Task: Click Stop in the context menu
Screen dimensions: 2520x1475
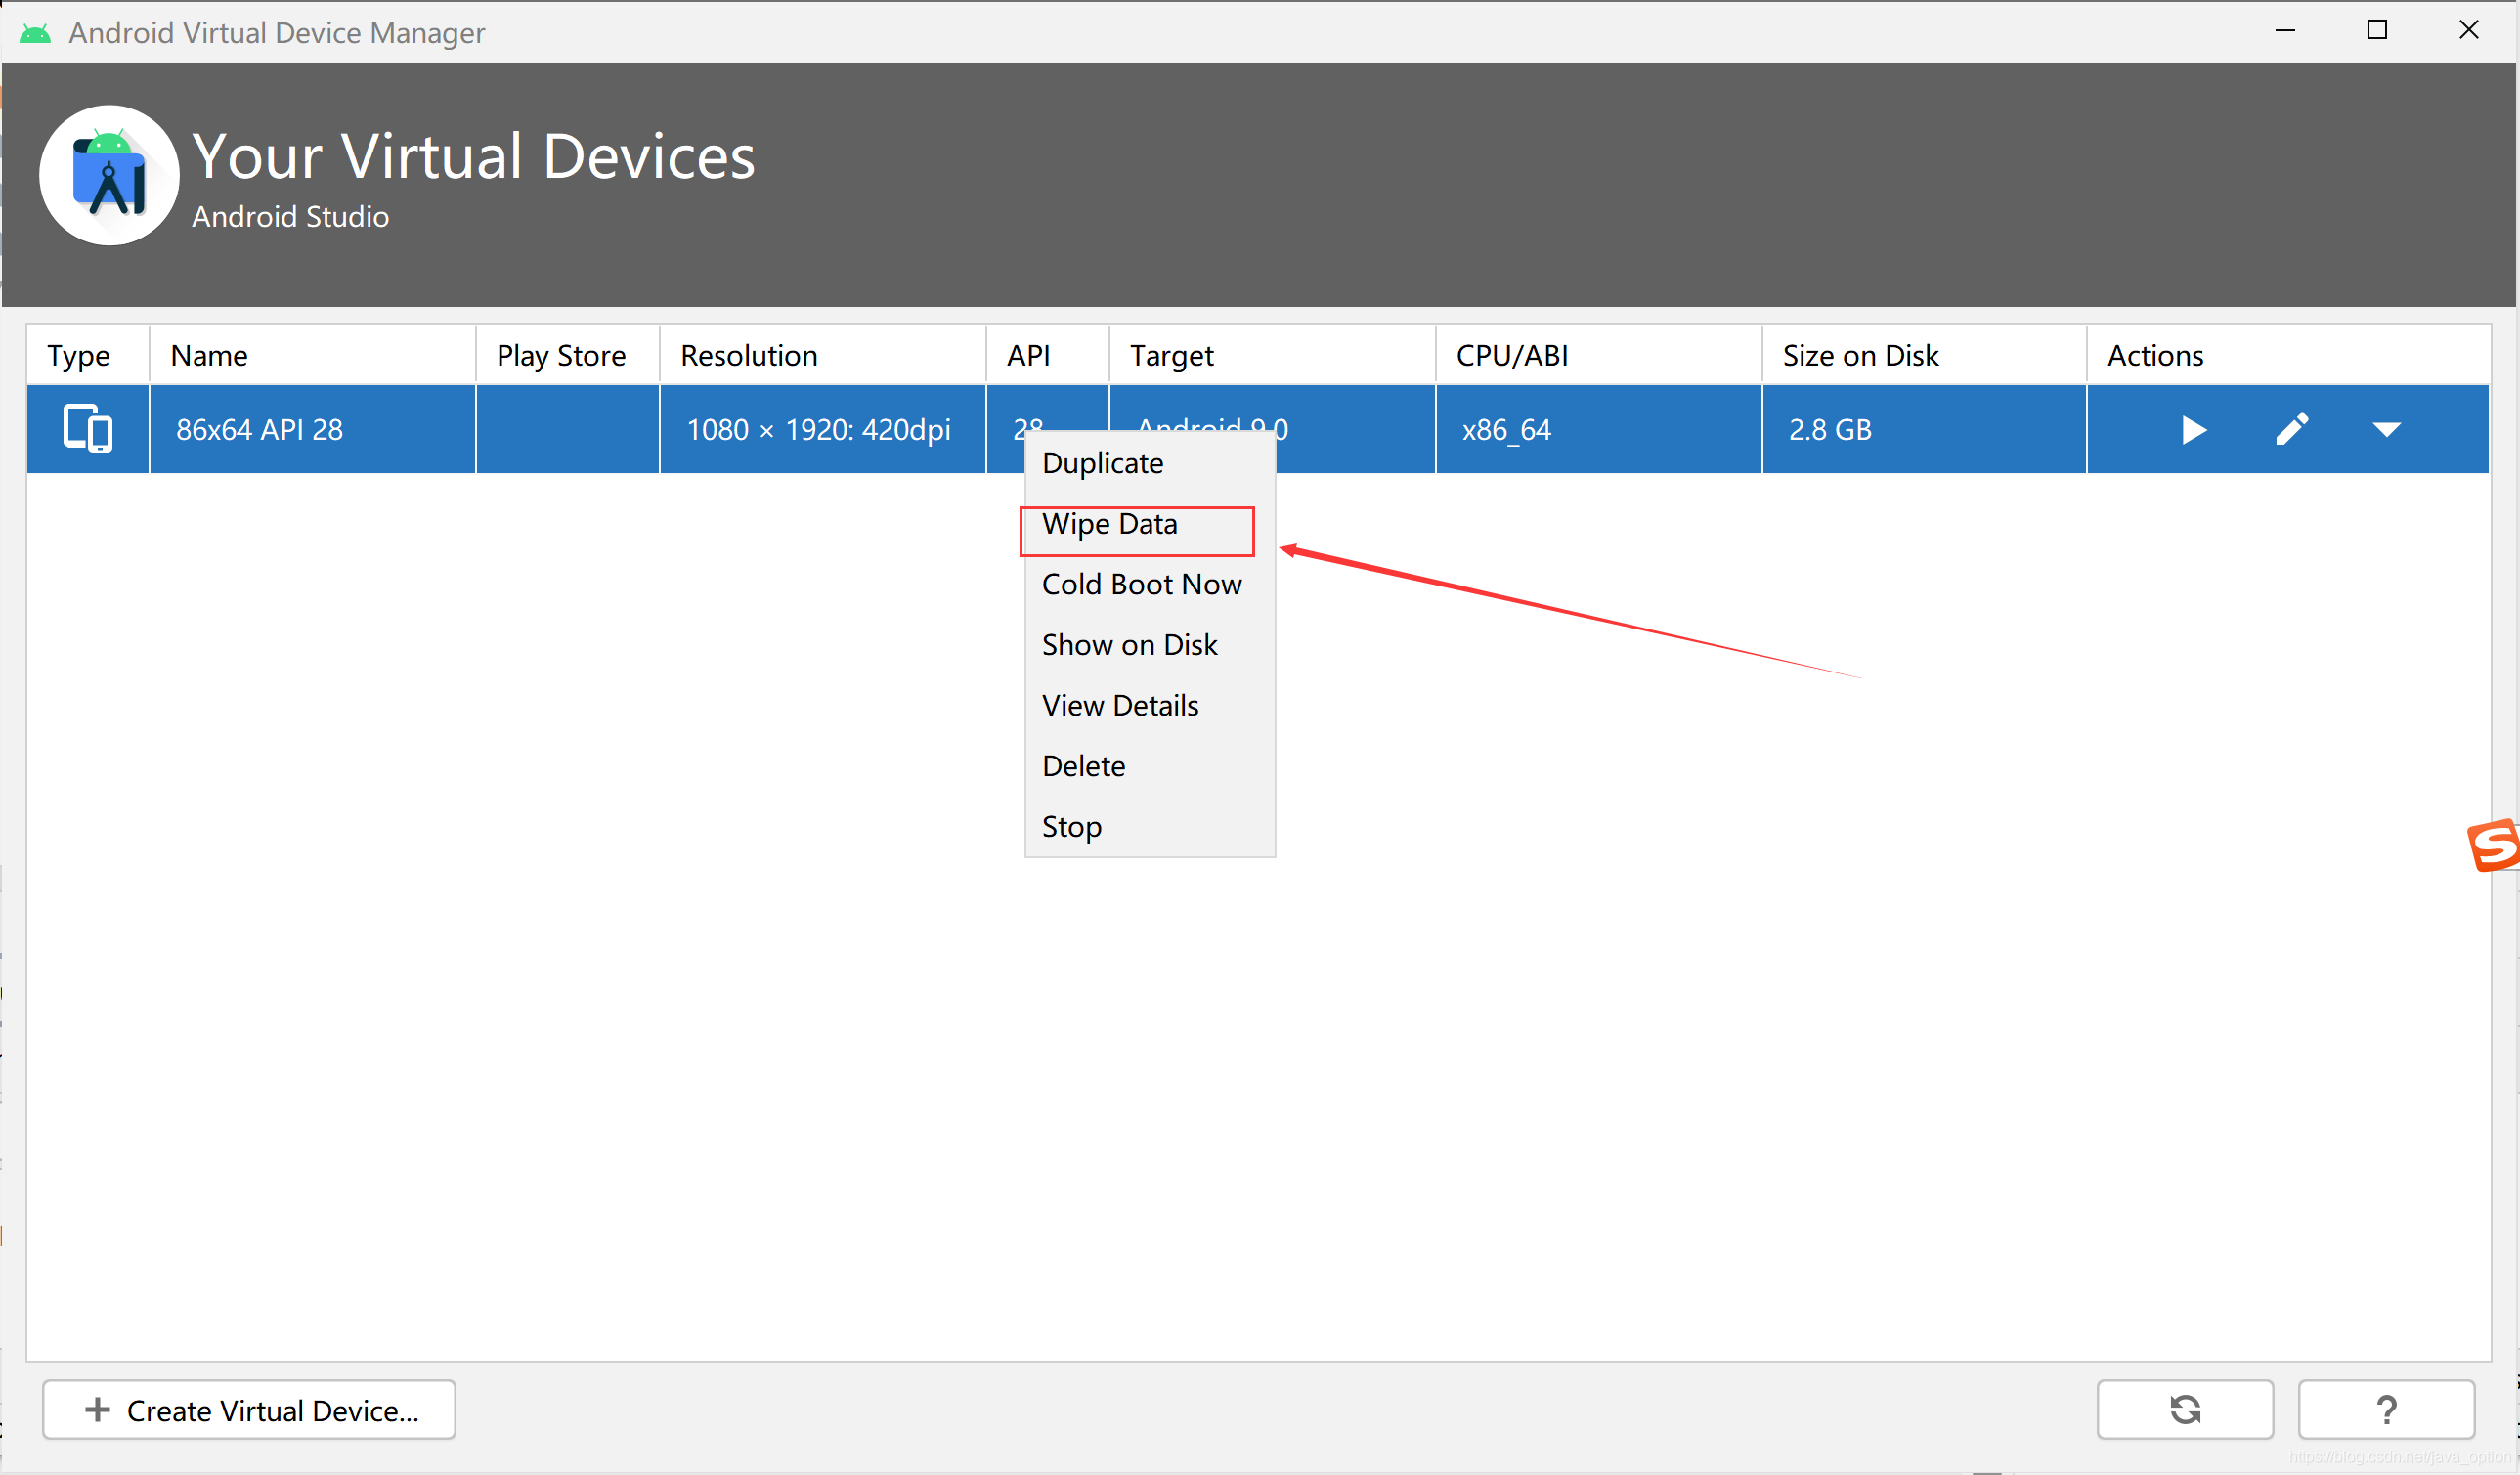Action: pyautogui.click(x=1071, y=827)
